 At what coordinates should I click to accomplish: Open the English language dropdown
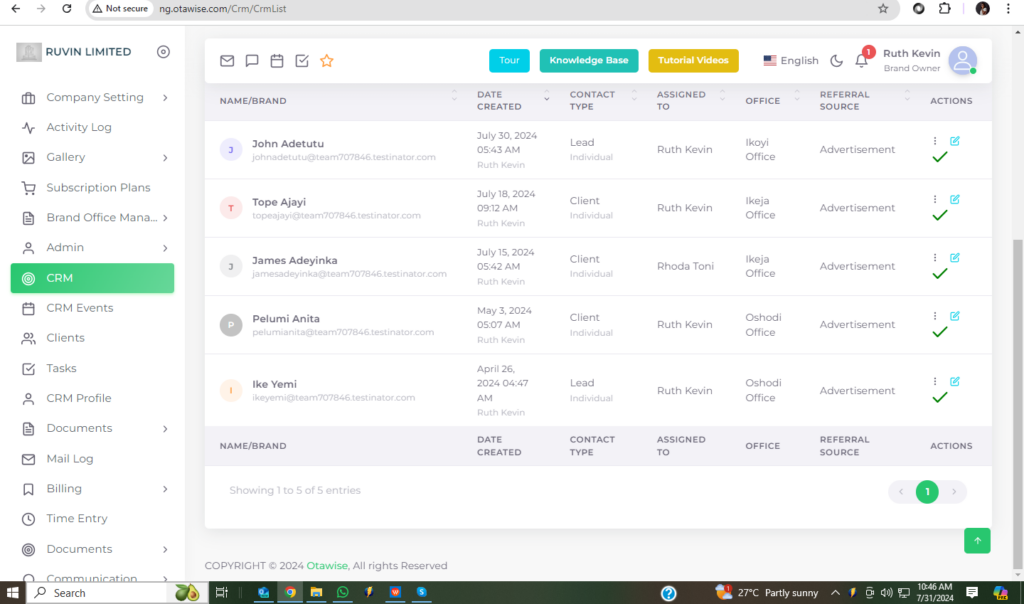(x=790, y=61)
